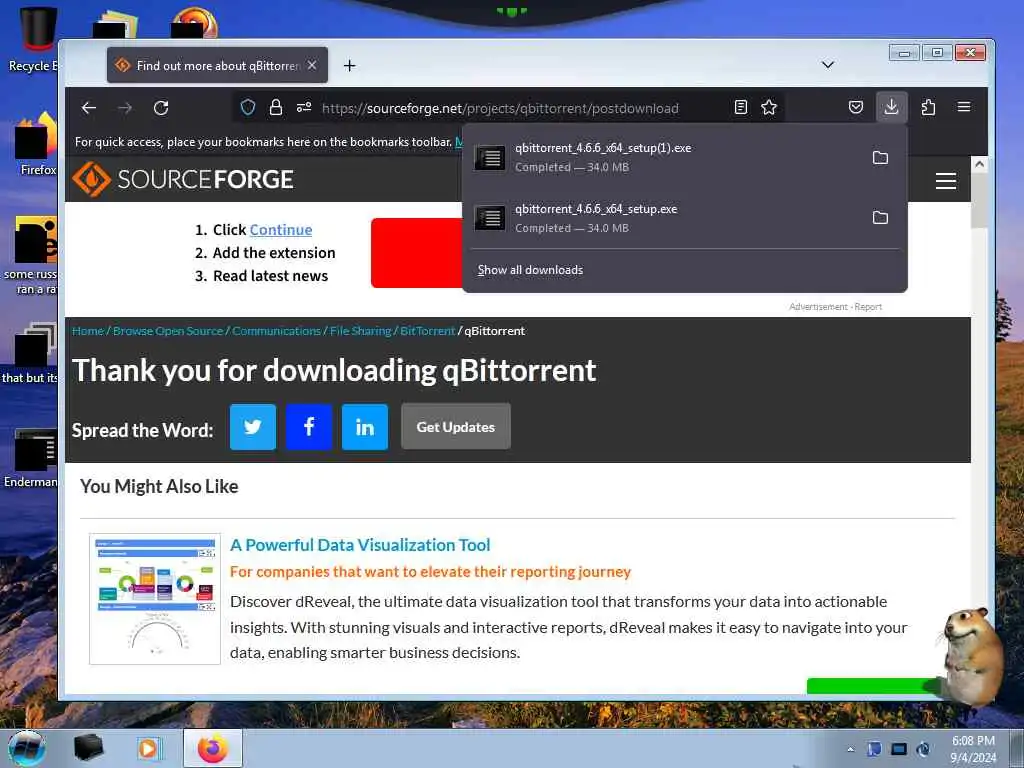Open File Sharing breadcrumb link
1024x768 pixels.
click(360, 330)
